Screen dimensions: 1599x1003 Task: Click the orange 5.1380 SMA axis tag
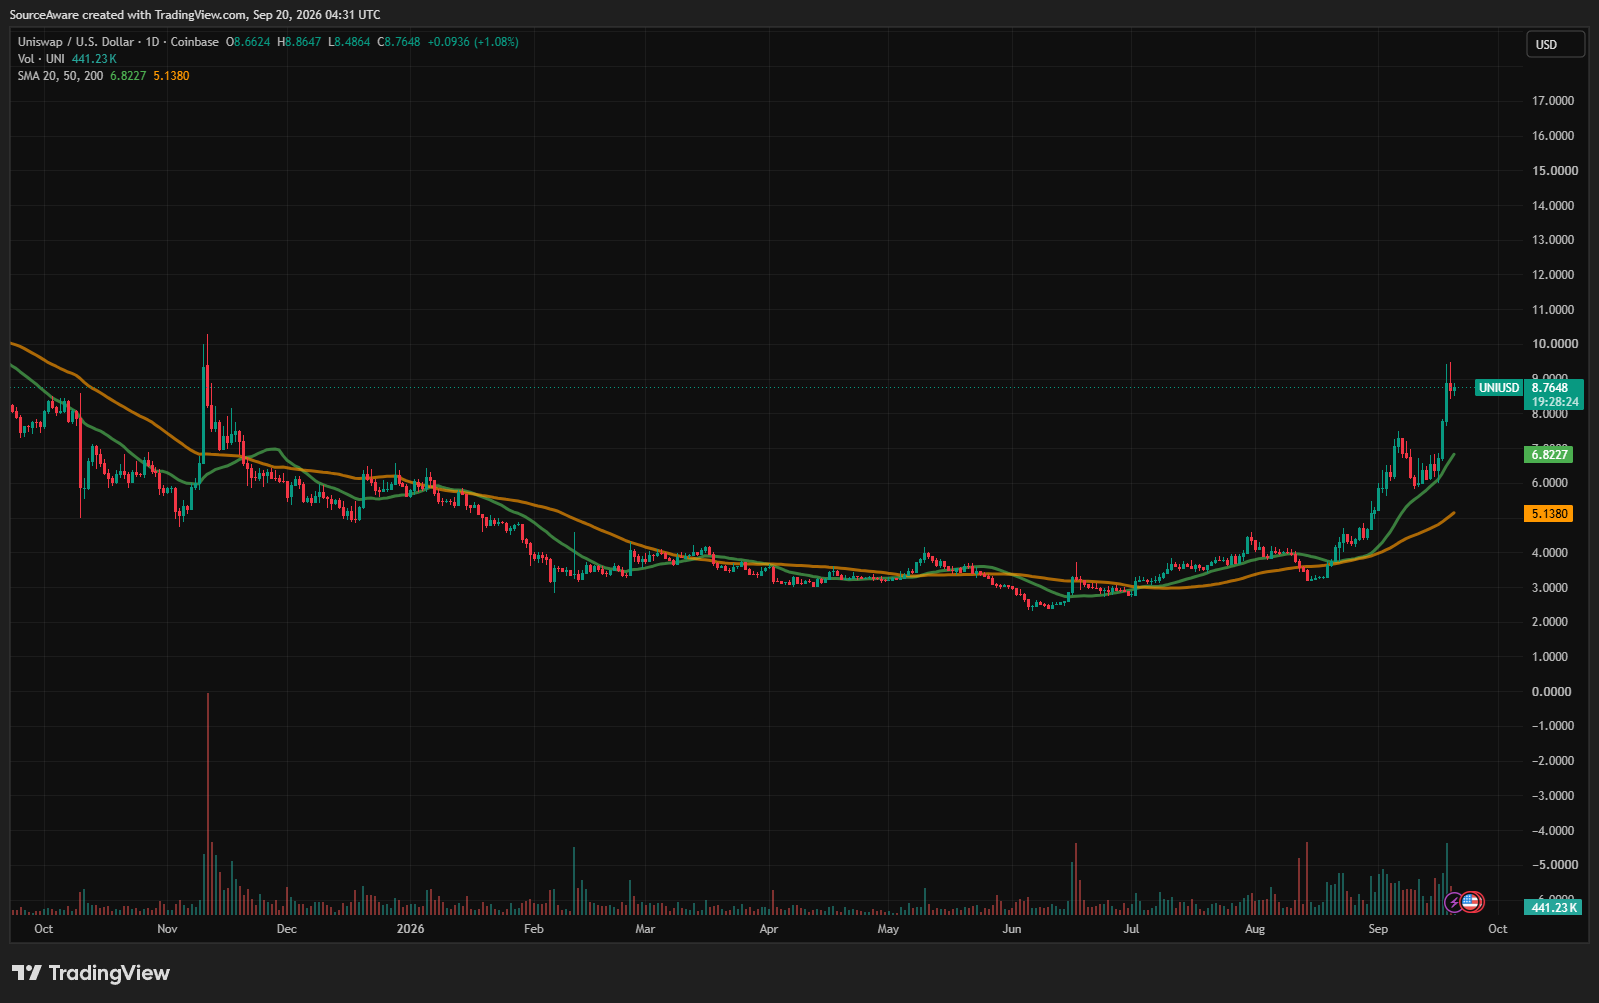tap(1548, 514)
